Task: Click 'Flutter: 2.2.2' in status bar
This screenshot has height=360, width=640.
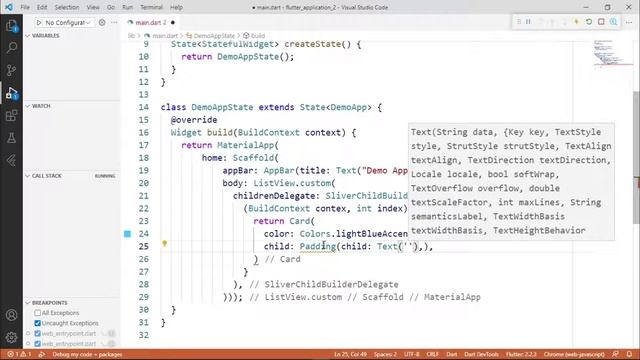Action: click(521, 354)
